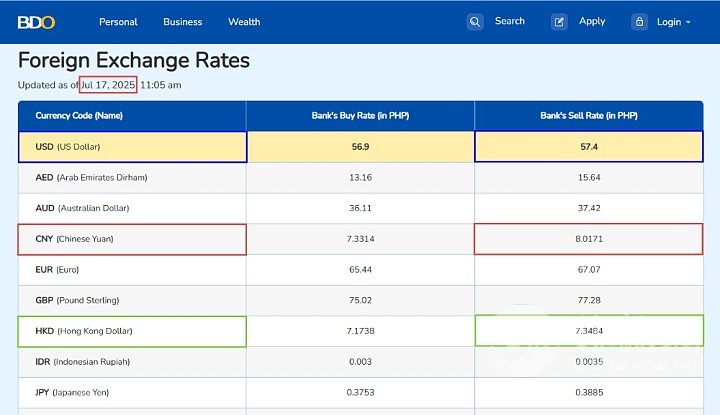The image size is (720, 415).
Task: Click CNY buy rate 7.3314
Action: (x=360, y=239)
